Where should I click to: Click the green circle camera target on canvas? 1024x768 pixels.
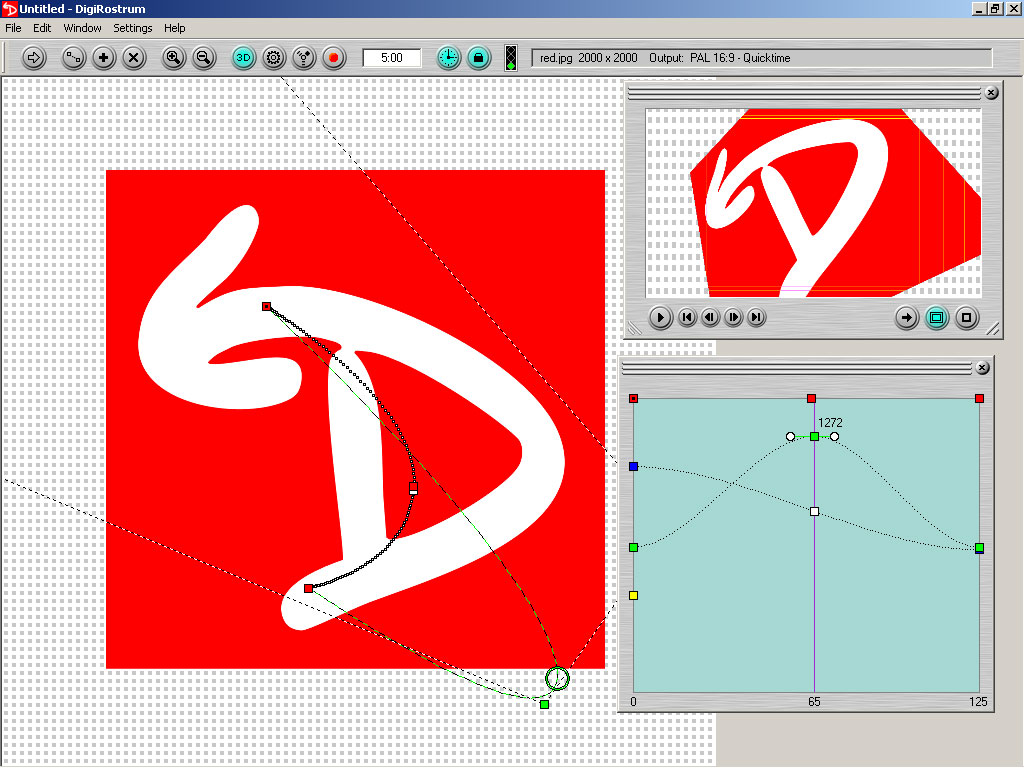(557, 679)
